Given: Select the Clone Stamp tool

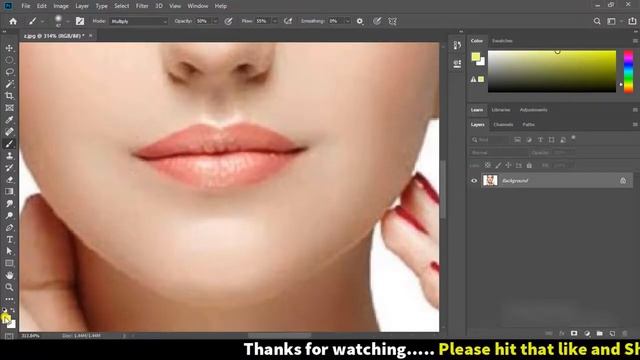Looking at the screenshot, I should coord(9,156).
